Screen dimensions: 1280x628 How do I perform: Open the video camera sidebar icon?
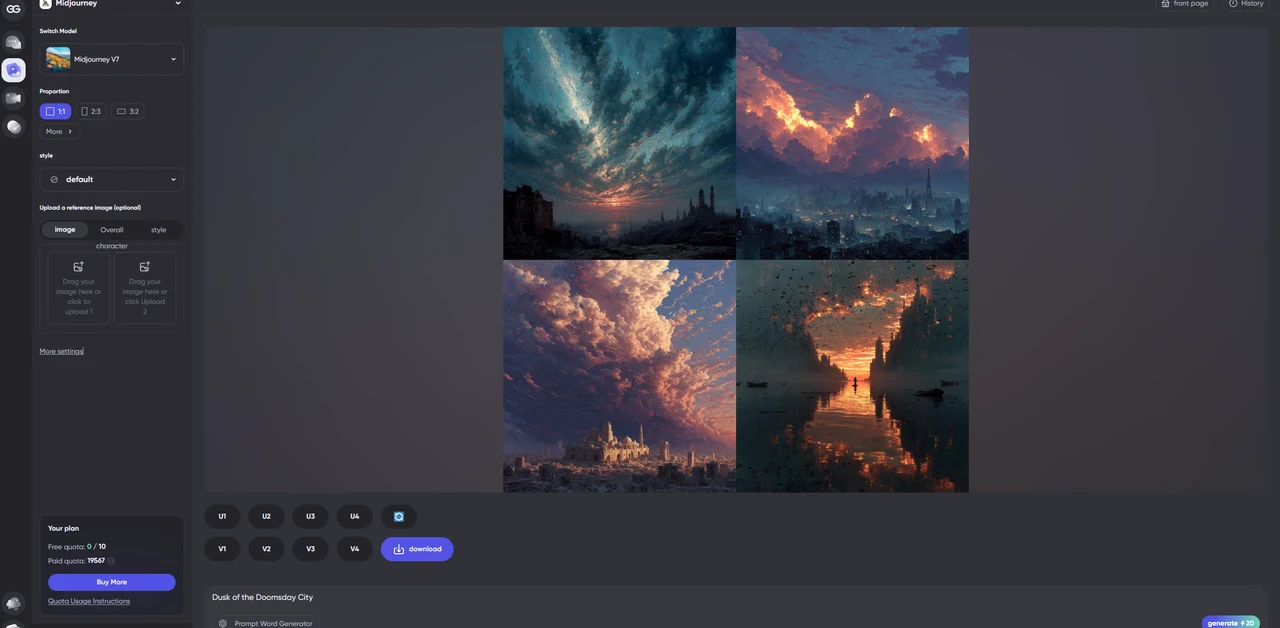point(14,98)
